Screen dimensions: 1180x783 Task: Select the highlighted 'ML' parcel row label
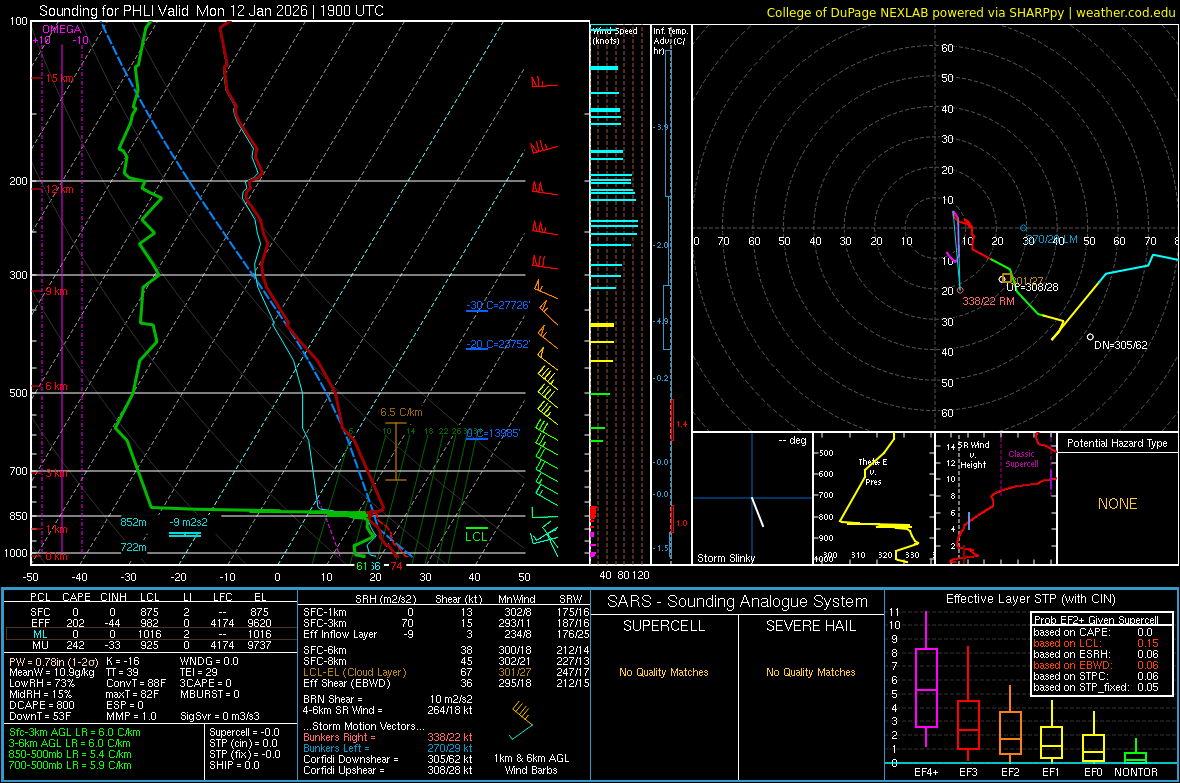pyautogui.click(x=41, y=634)
